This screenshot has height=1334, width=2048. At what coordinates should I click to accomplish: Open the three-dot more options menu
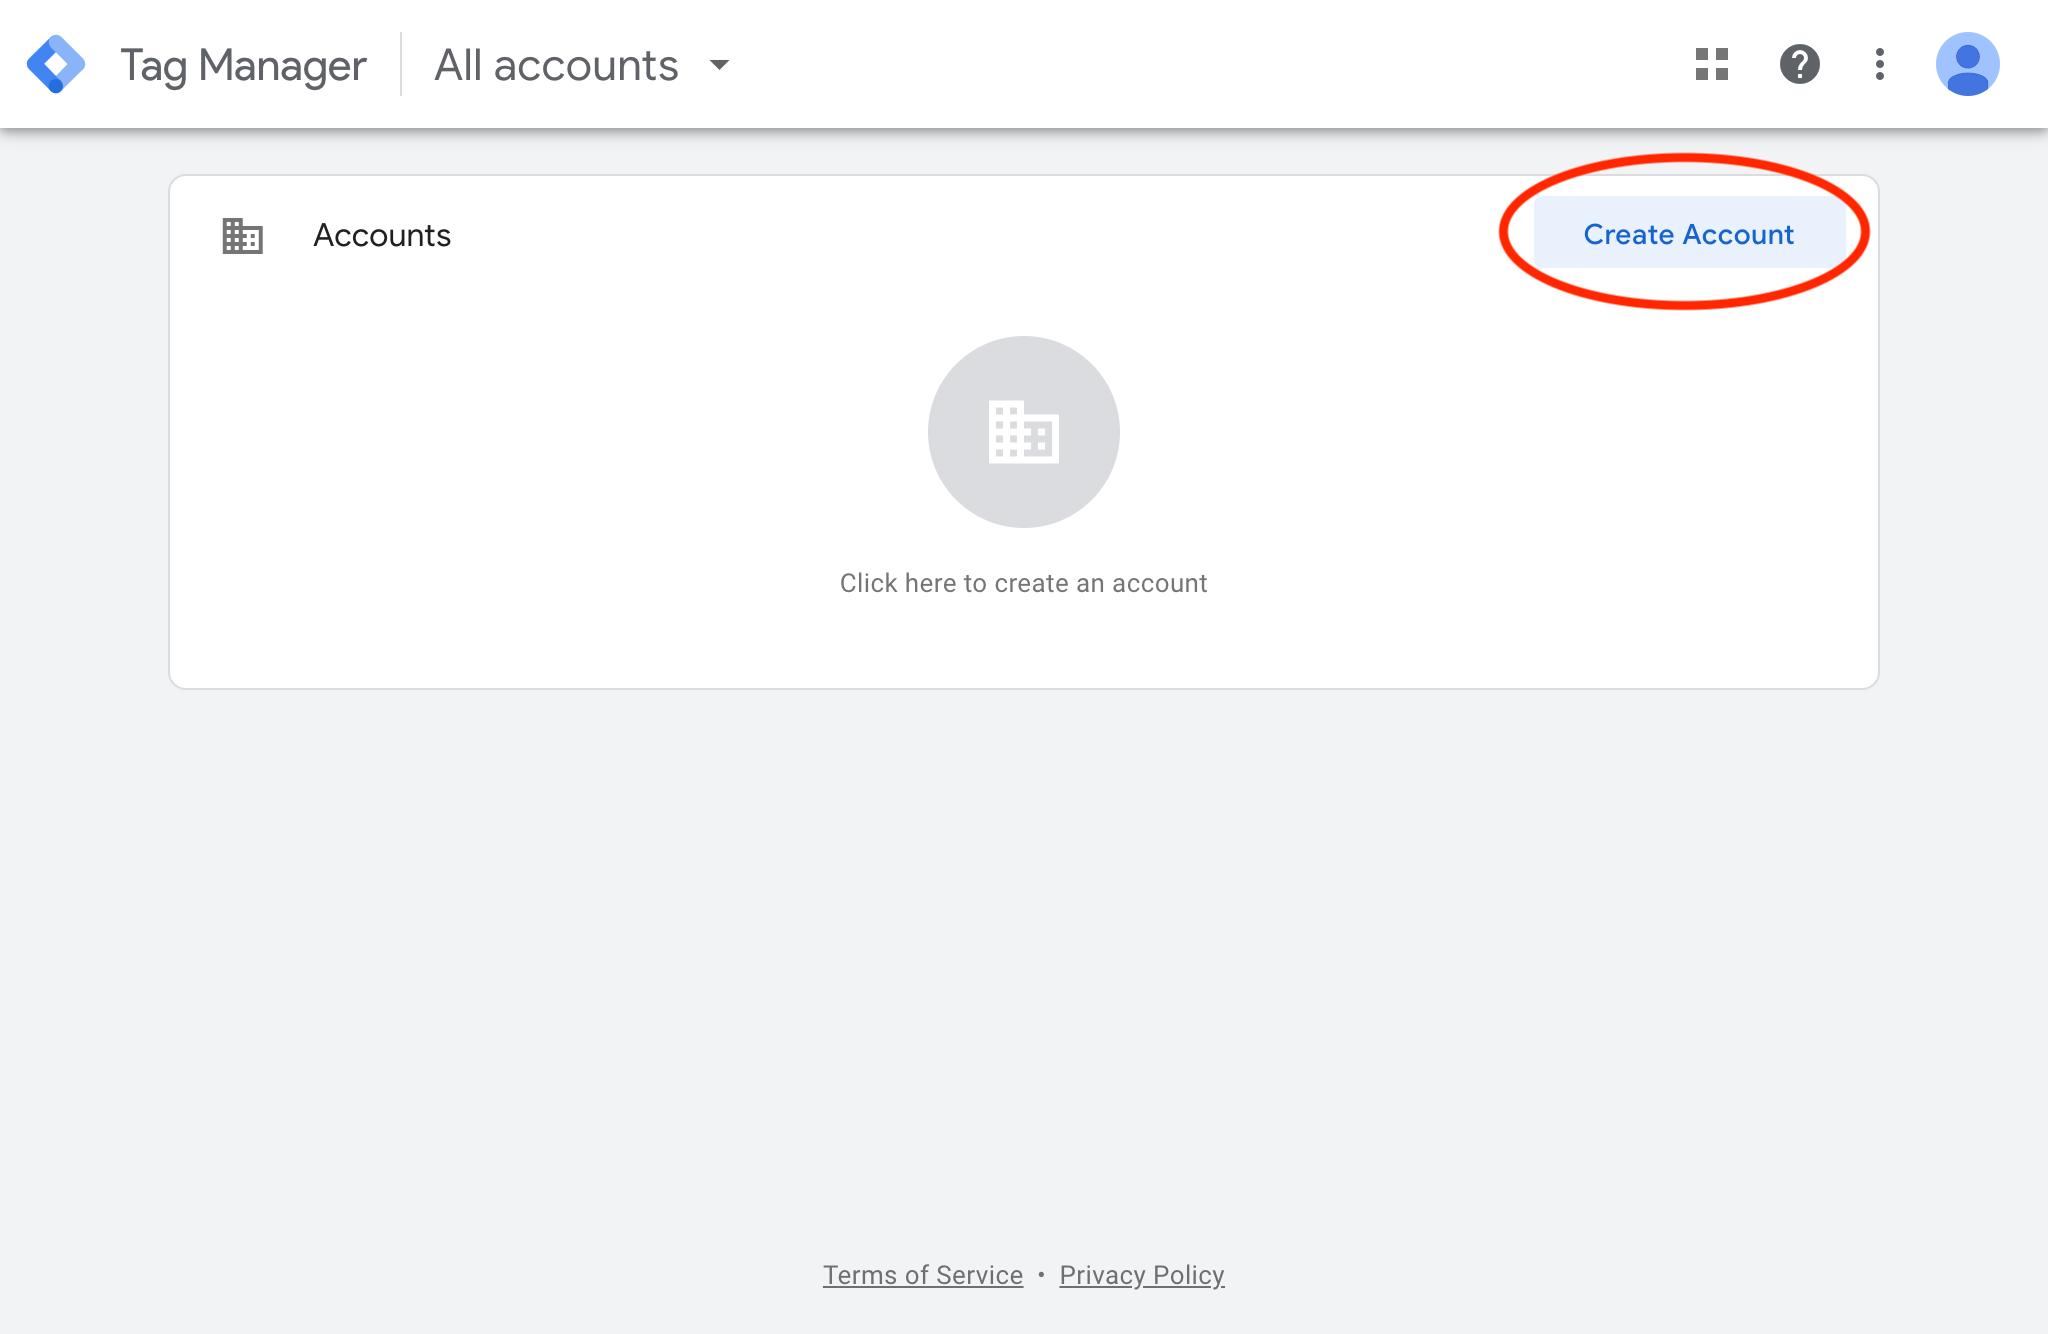pos(1880,65)
